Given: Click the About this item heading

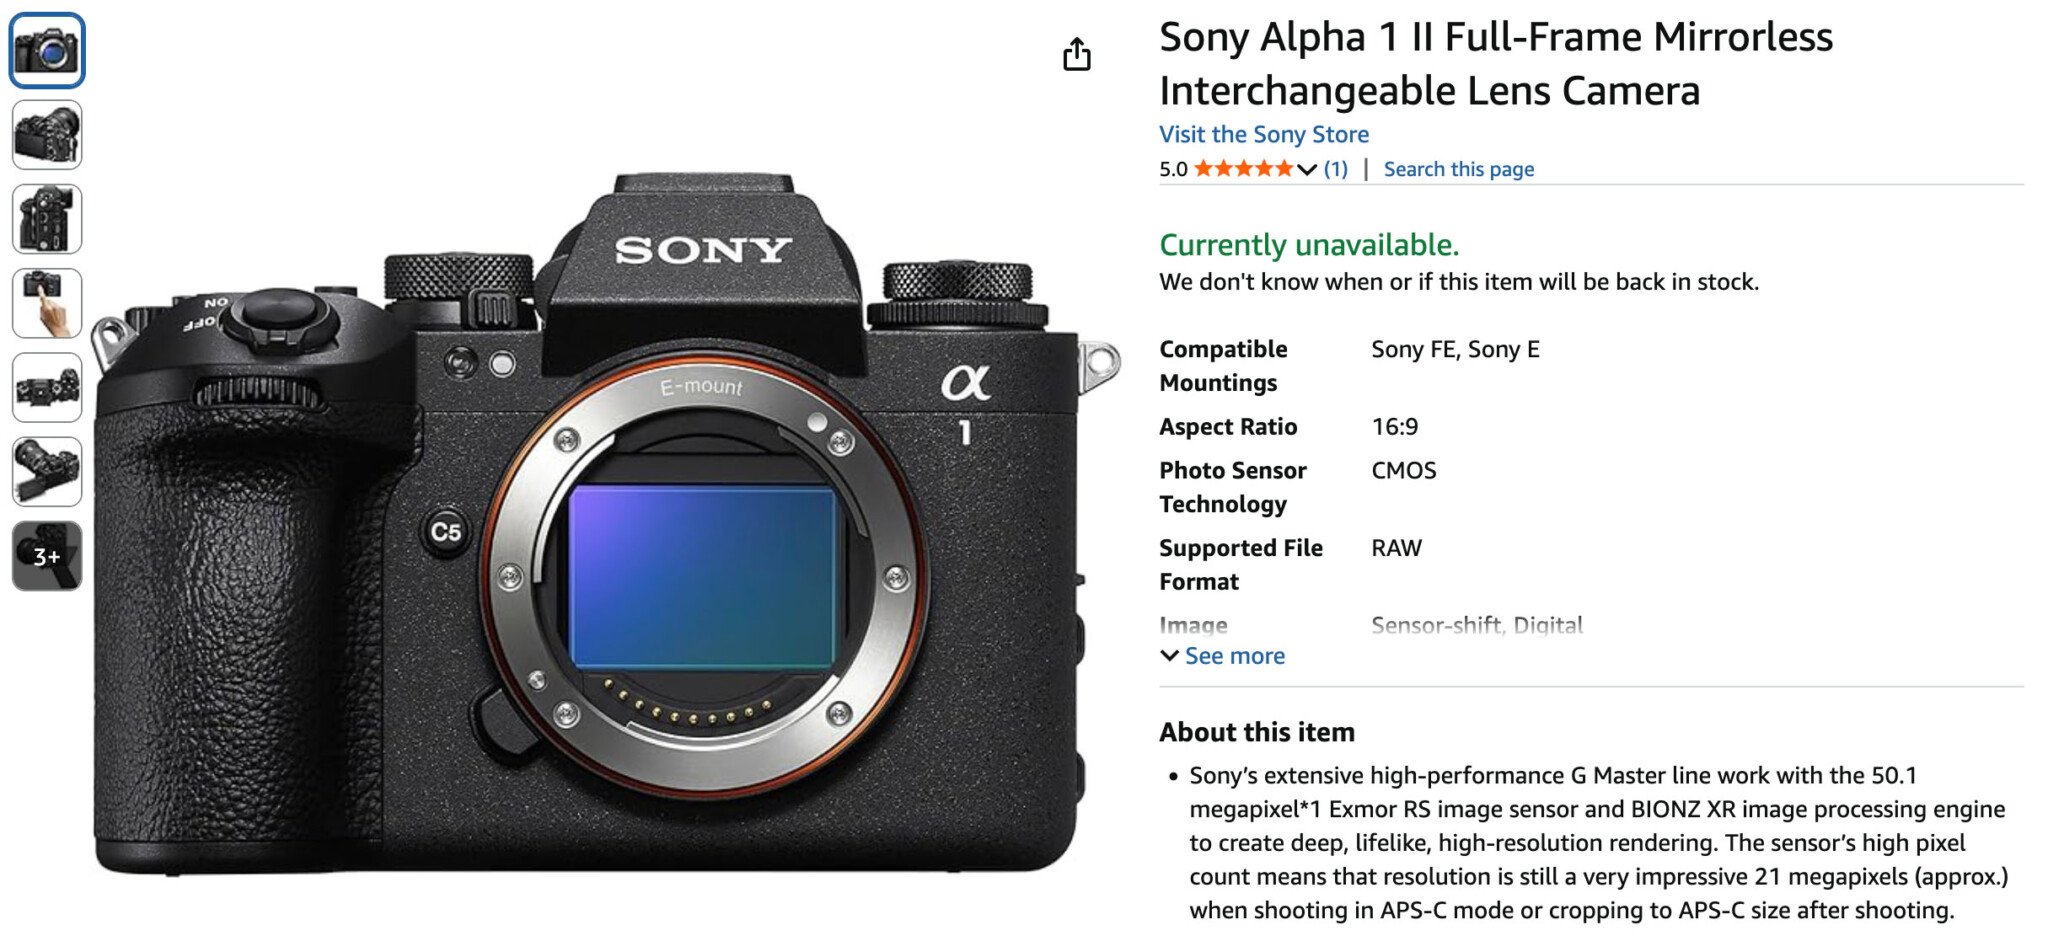Looking at the screenshot, I should [x=1257, y=732].
